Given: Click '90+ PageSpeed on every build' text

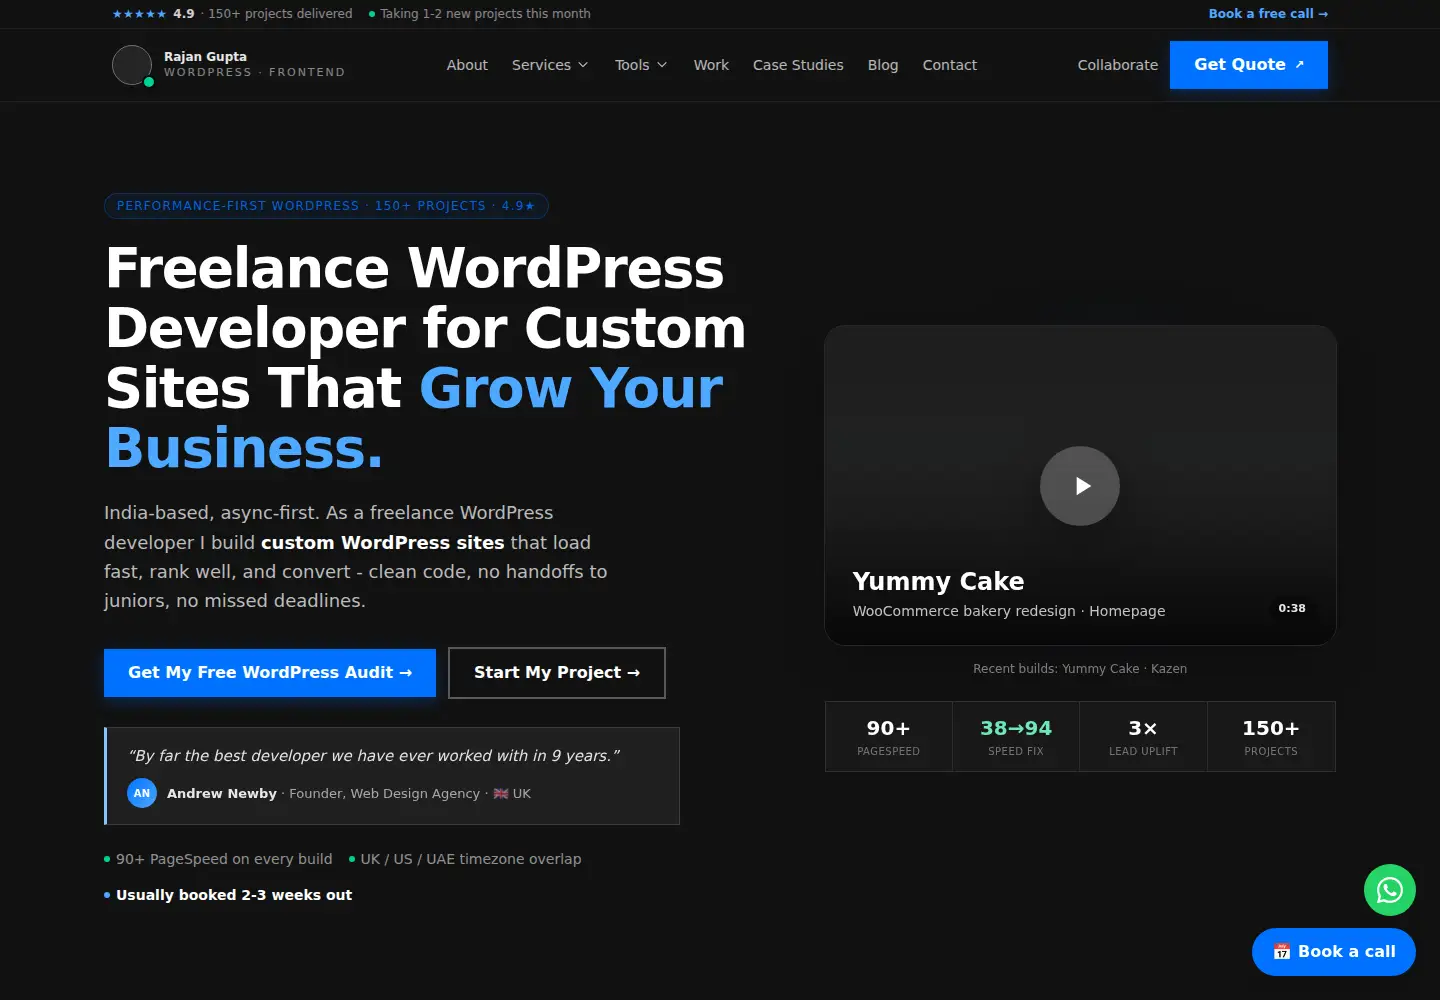Looking at the screenshot, I should coord(224,859).
